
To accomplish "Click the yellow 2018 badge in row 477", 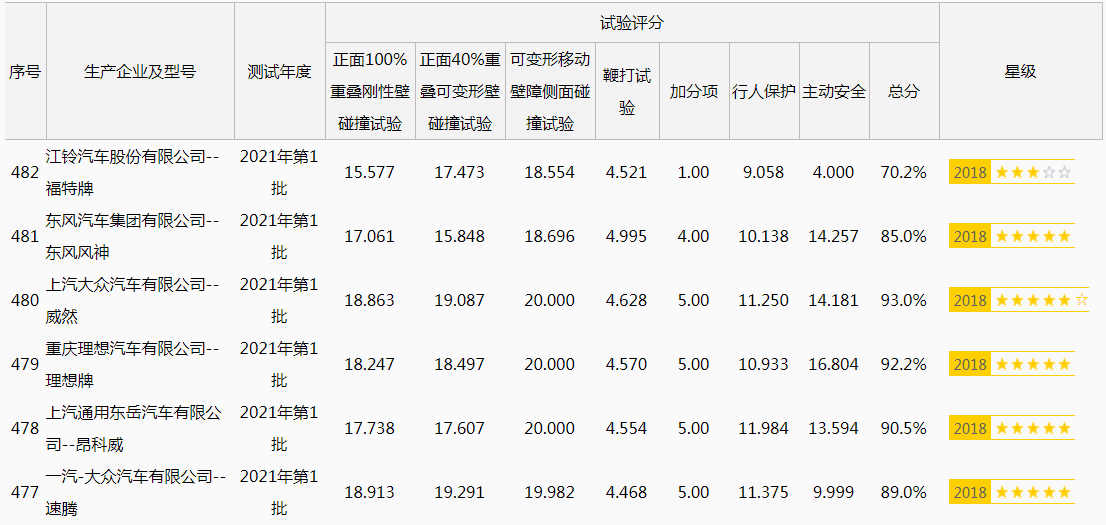I will click(969, 492).
